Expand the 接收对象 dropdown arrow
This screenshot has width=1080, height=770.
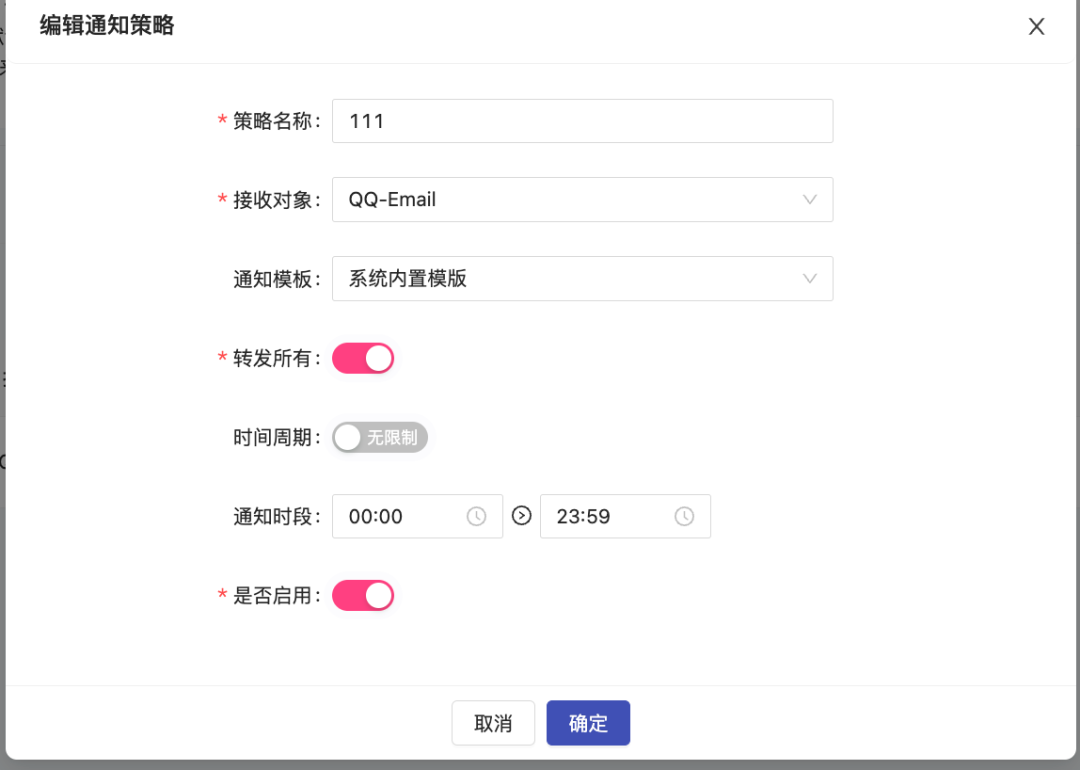[809, 200]
